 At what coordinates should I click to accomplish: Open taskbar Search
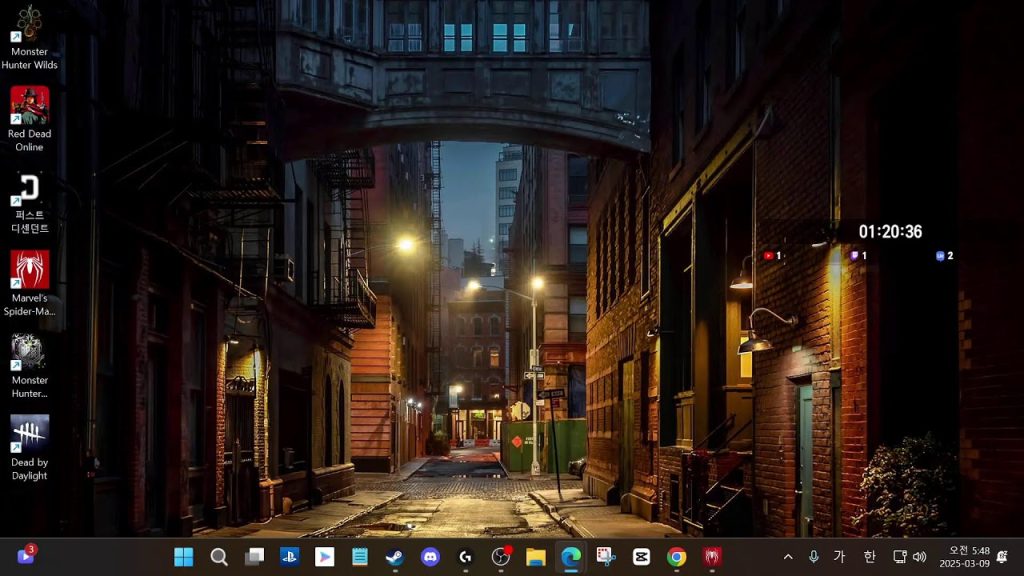coord(219,557)
